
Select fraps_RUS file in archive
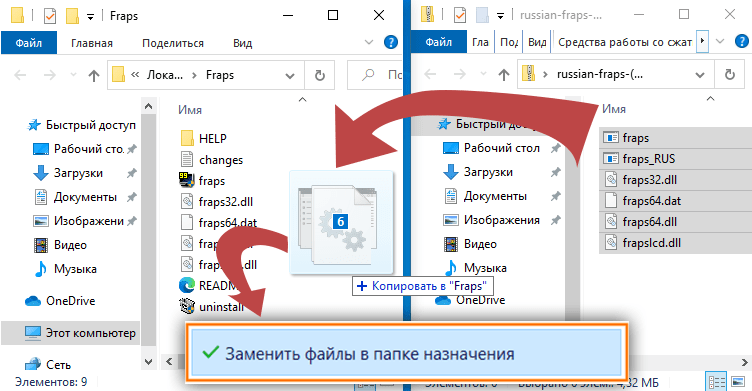(676, 159)
